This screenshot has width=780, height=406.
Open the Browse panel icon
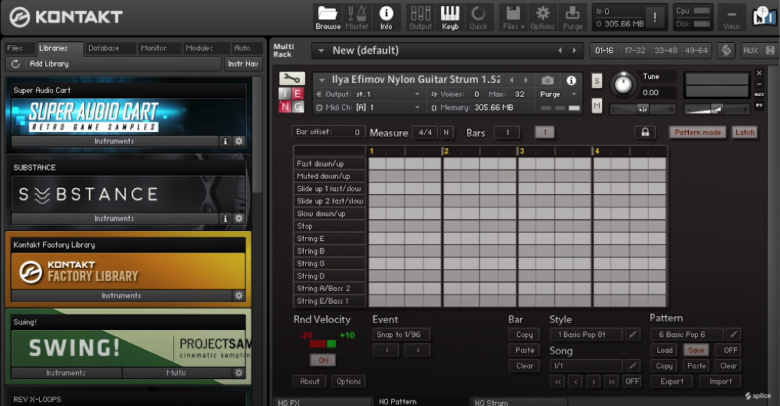click(328, 17)
